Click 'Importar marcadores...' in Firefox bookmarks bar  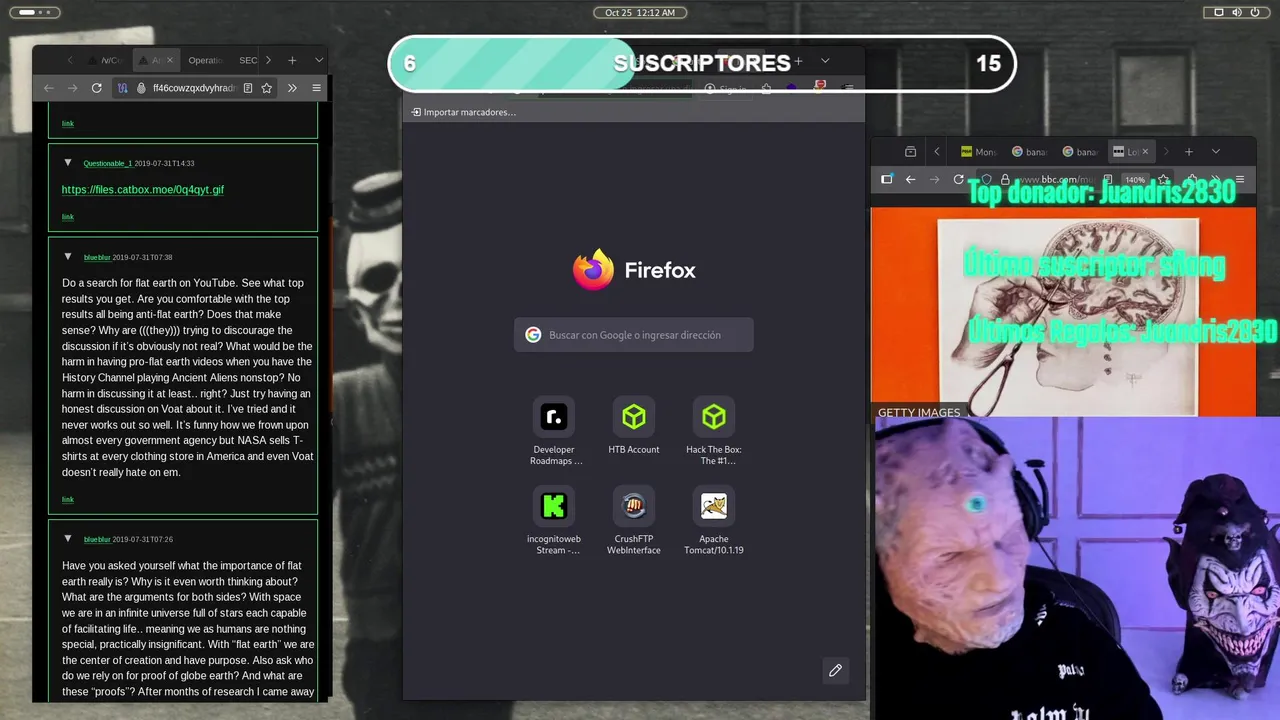[x=464, y=112]
